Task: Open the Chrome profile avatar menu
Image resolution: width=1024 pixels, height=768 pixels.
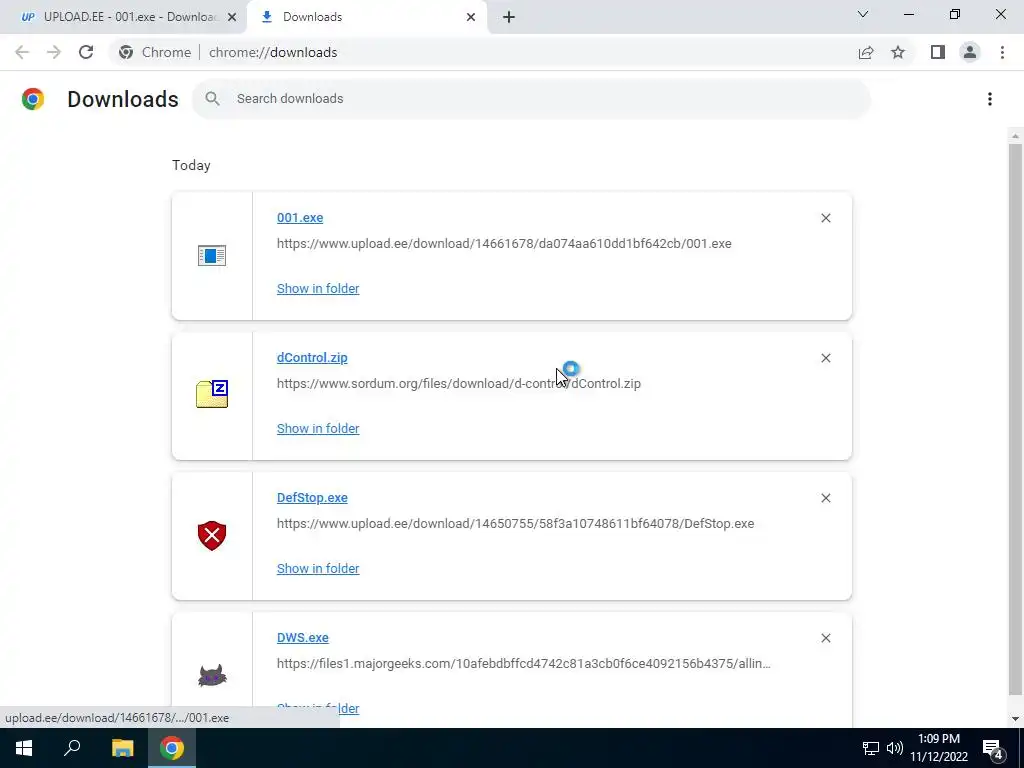Action: pyautogui.click(x=970, y=52)
